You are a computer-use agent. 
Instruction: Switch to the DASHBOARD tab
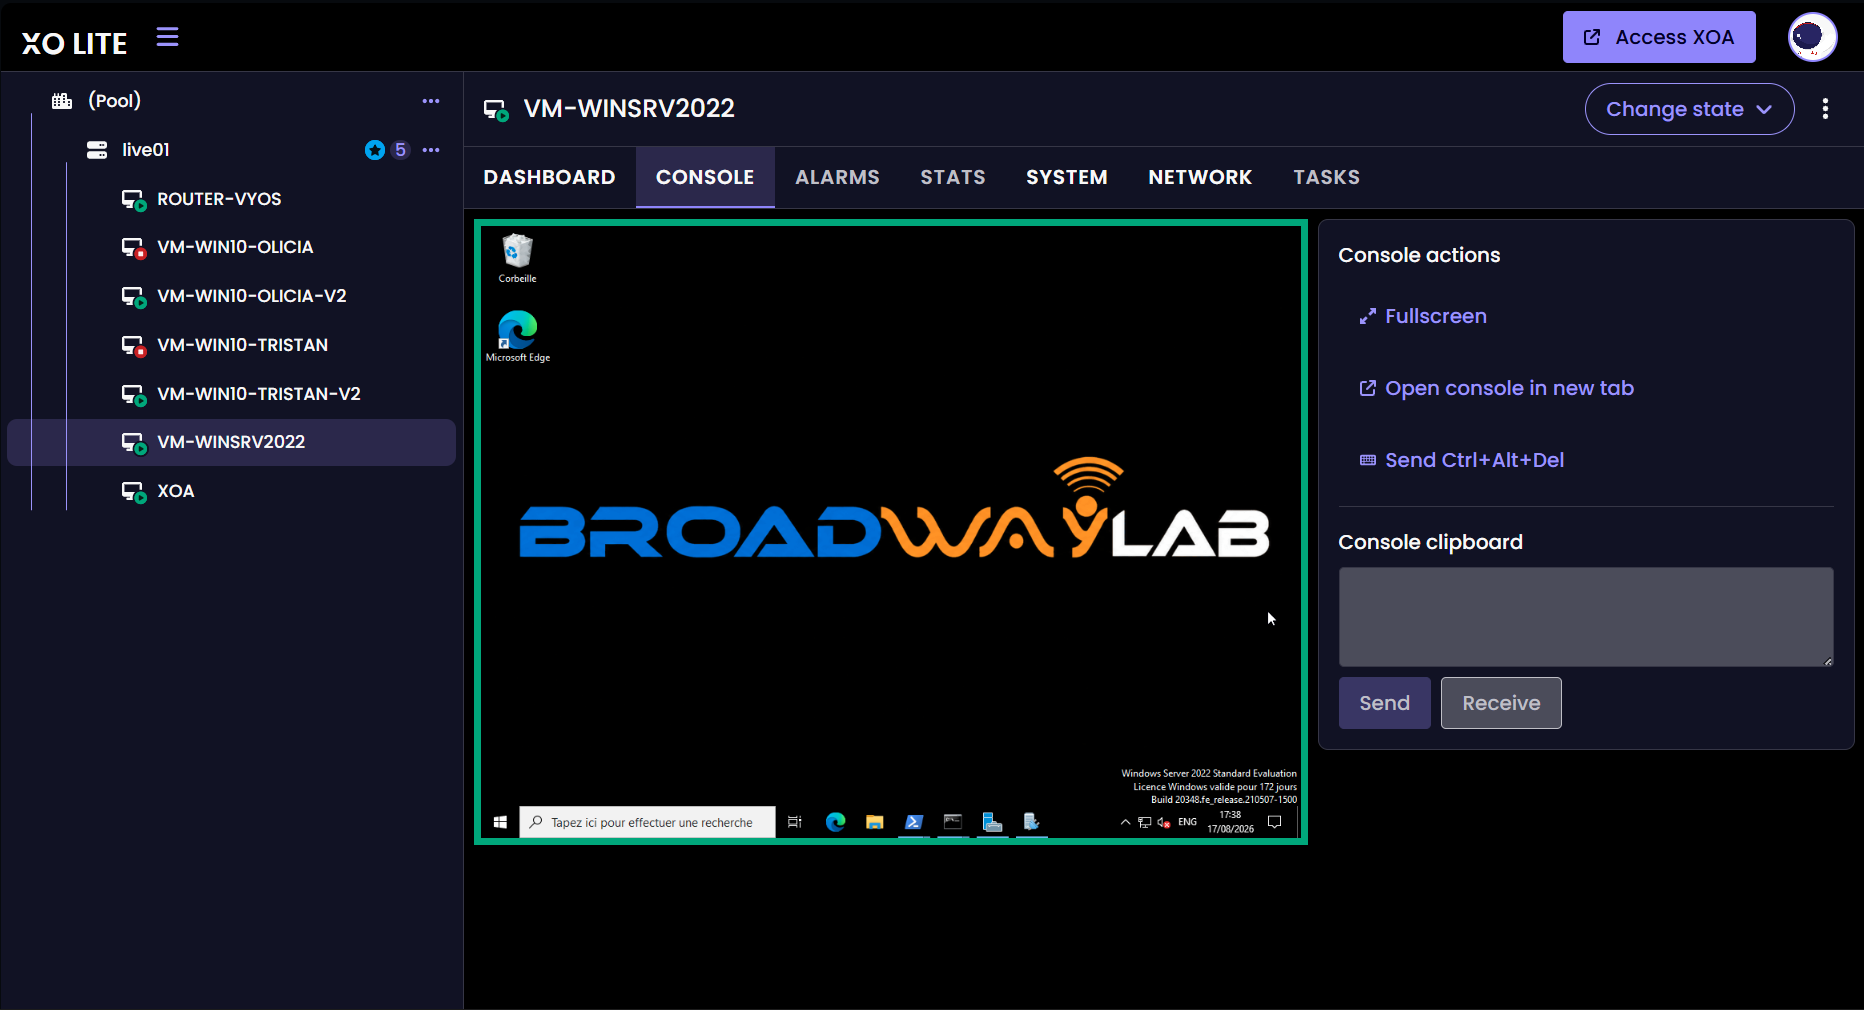point(549,177)
